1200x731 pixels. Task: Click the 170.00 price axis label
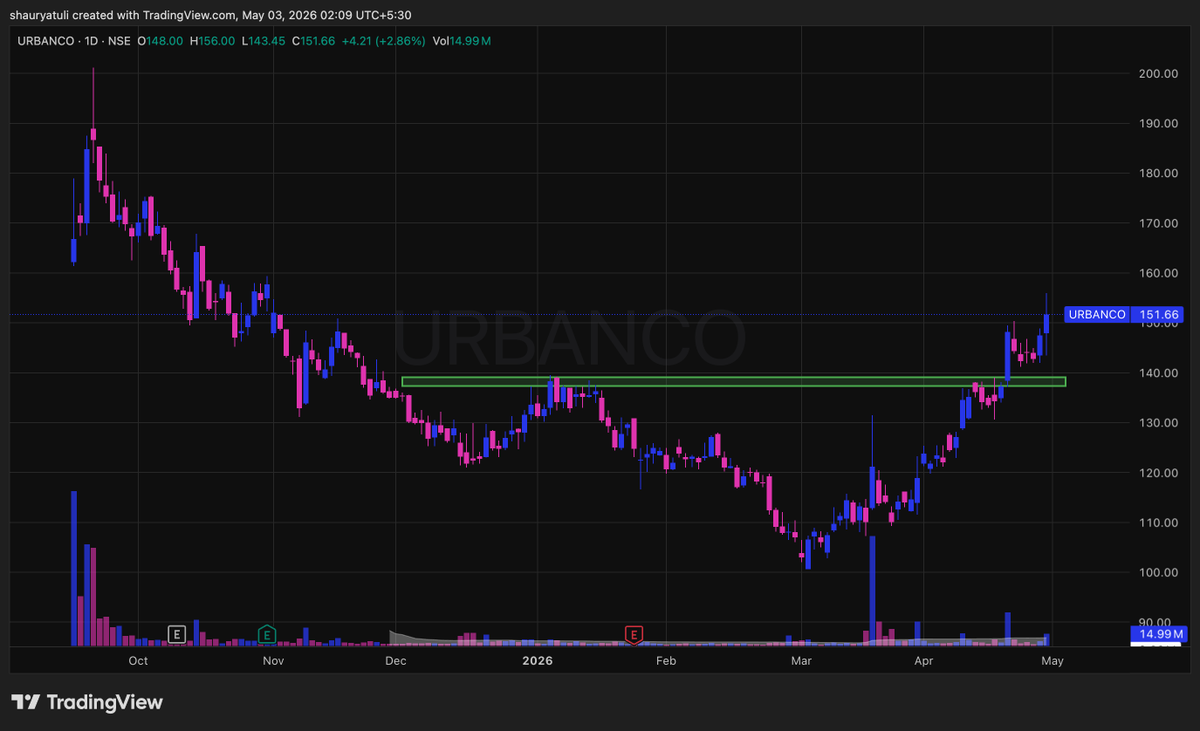[x=1157, y=223]
